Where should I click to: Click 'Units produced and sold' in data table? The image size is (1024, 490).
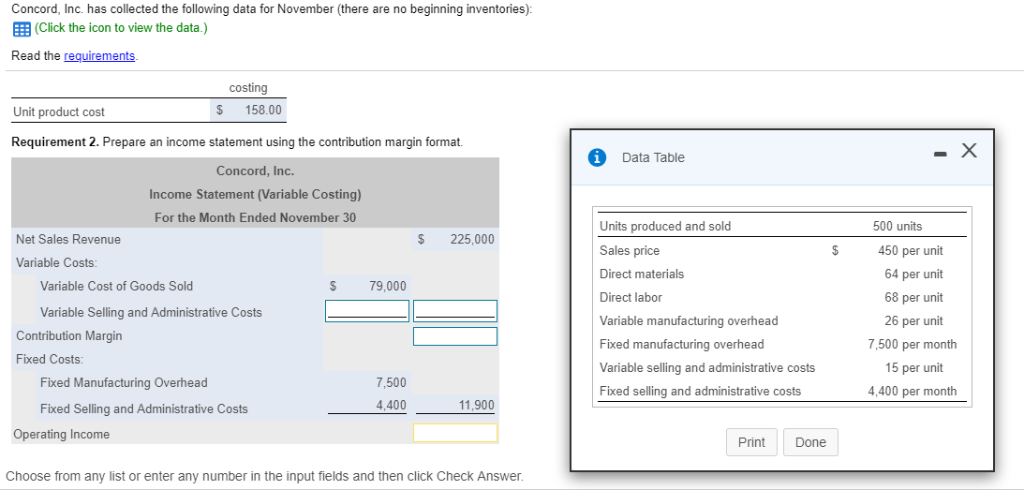point(665,226)
